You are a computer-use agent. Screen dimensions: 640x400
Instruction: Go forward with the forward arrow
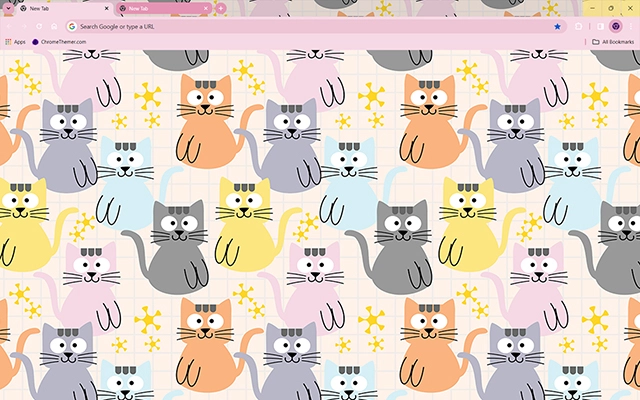point(24,27)
